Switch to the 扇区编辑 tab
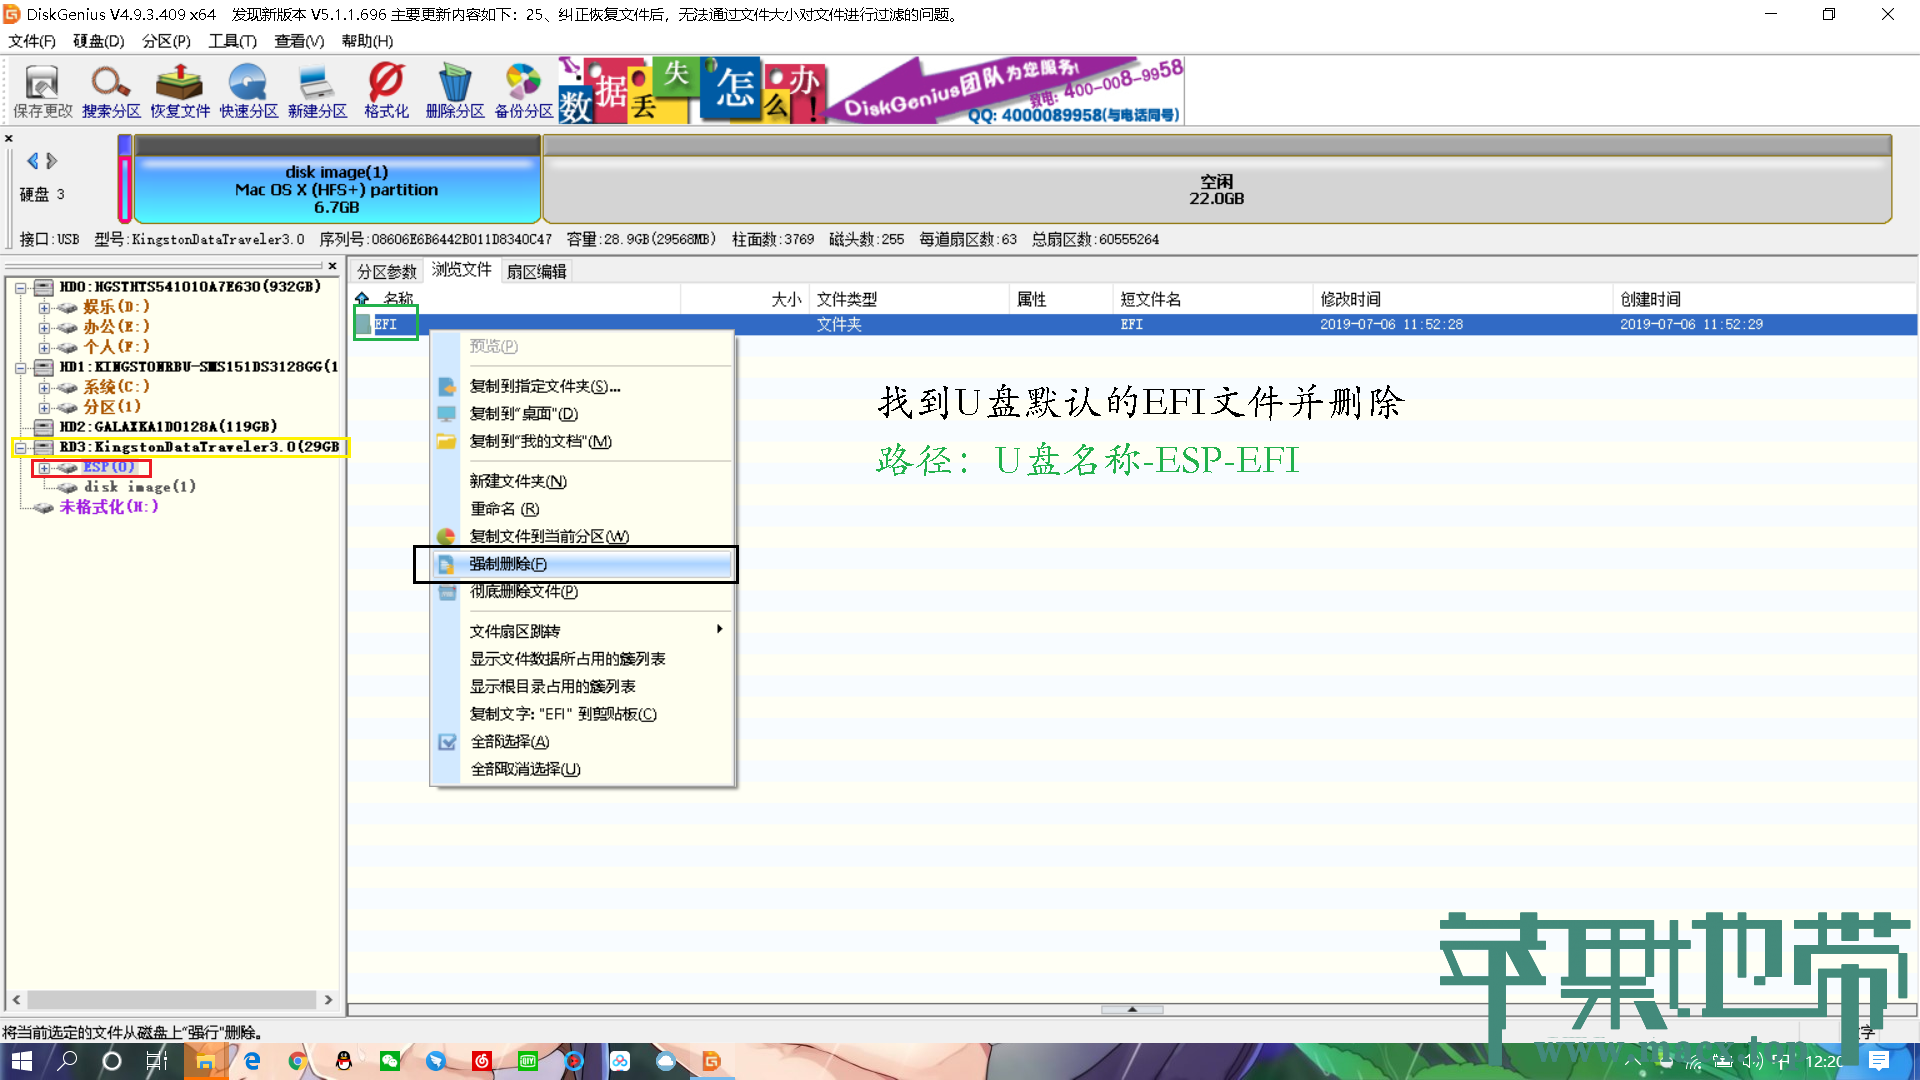 tap(536, 272)
